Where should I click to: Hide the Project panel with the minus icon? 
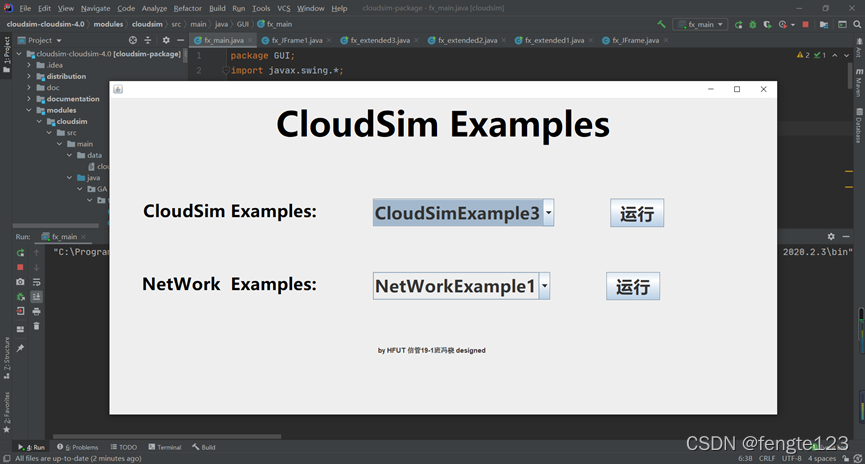click(180, 40)
